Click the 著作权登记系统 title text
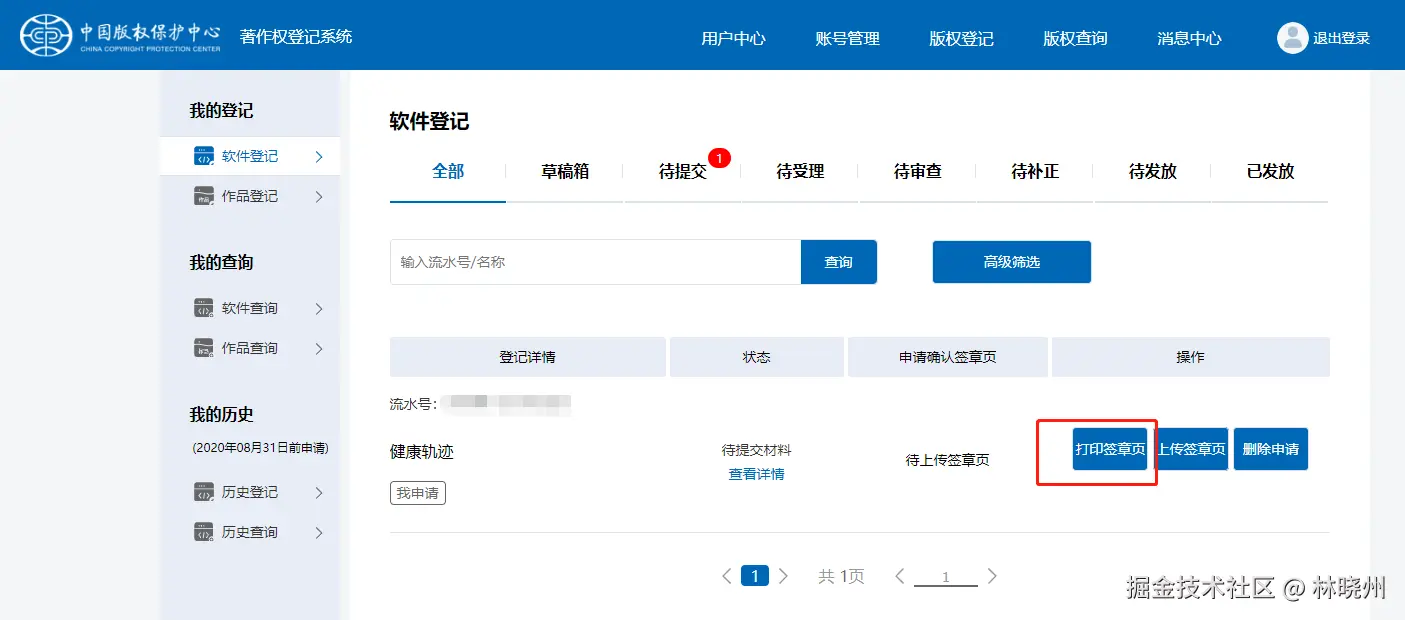This screenshot has height=620, width=1405. 296,37
